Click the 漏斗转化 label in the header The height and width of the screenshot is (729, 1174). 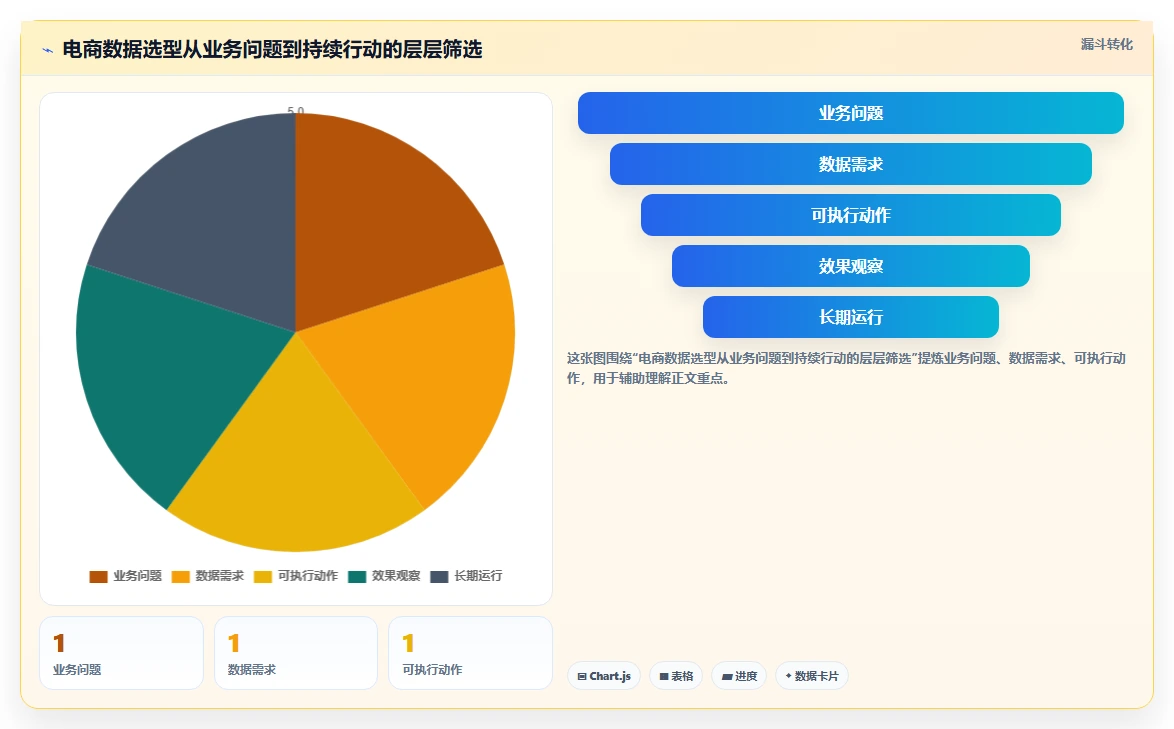click(x=1107, y=44)
